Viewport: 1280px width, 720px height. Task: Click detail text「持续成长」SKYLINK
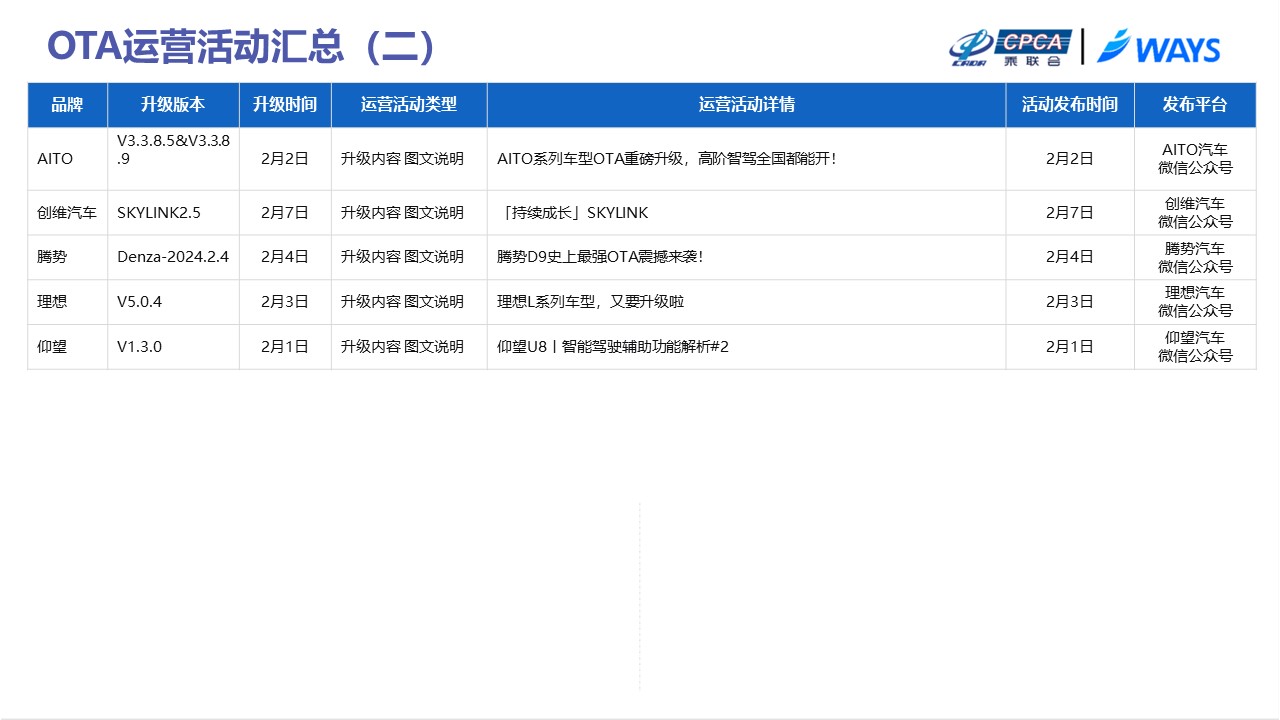572,213
